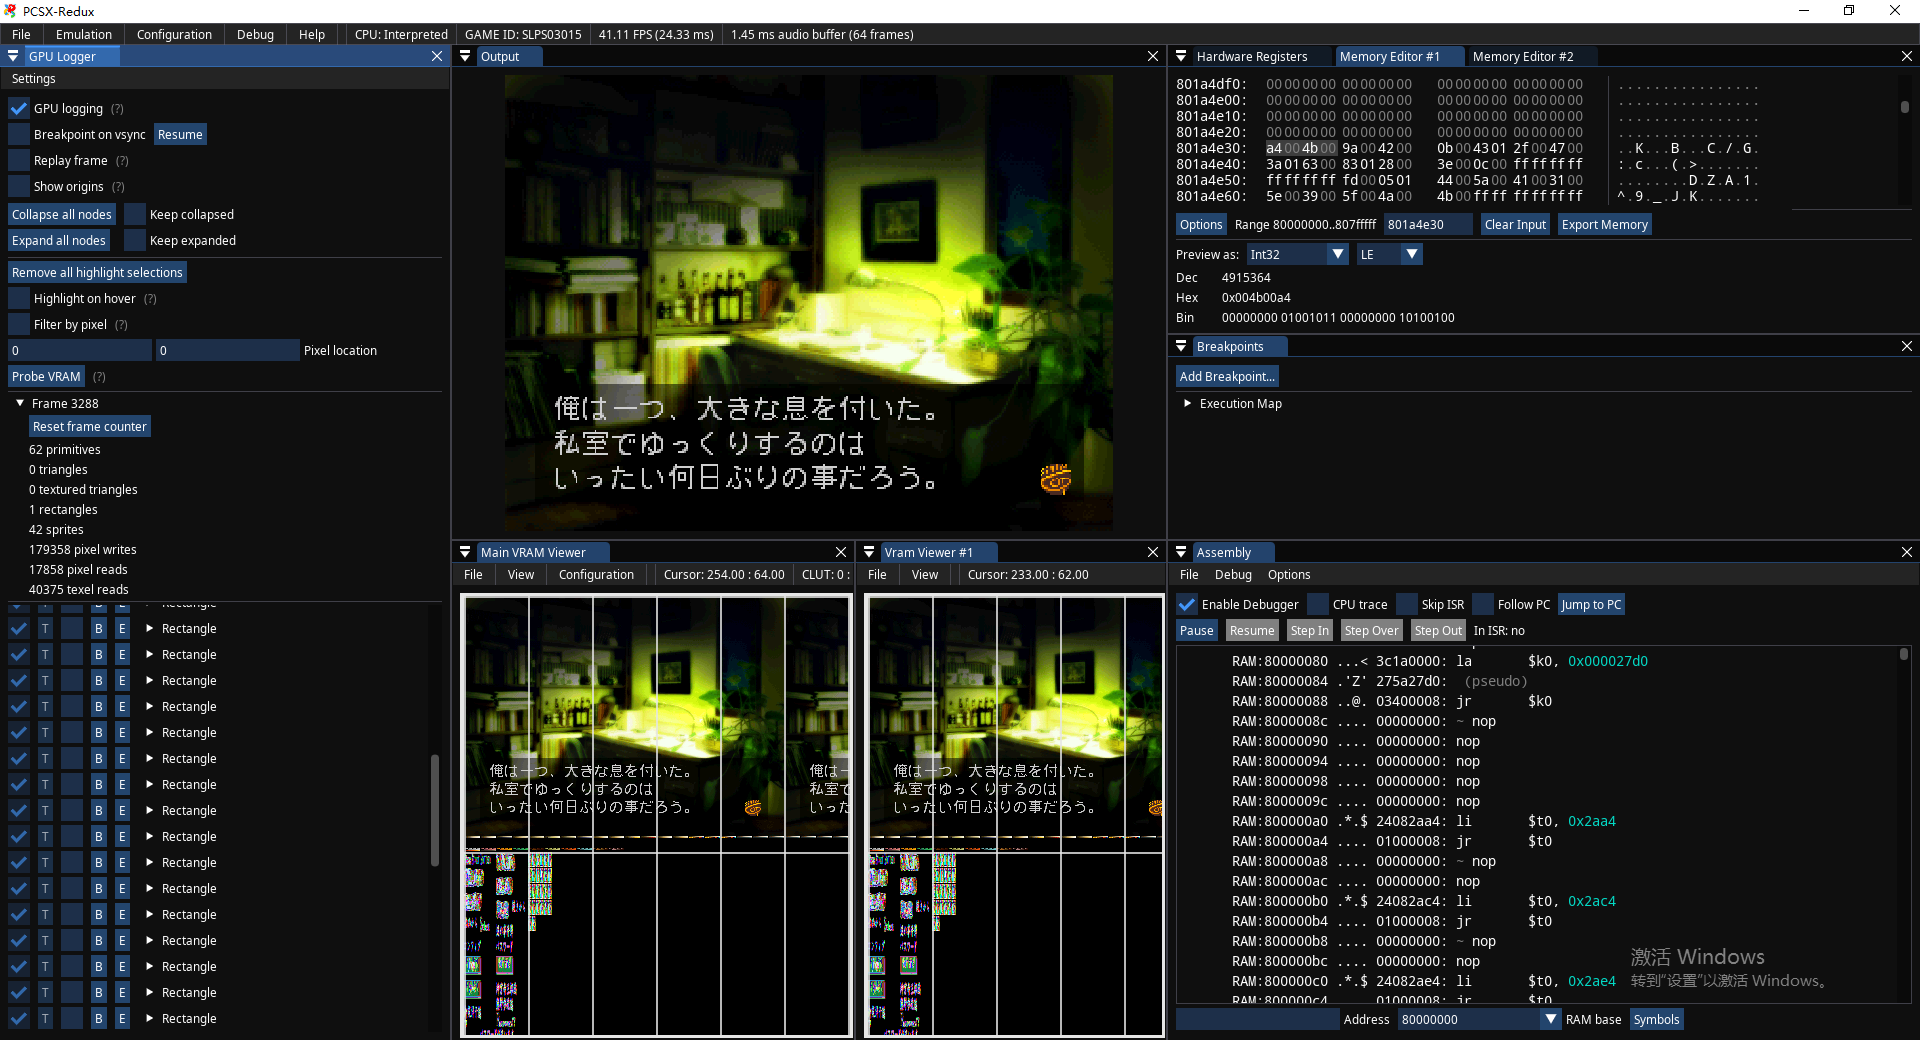Click the PCSX-Redux app icon in title bar
Viewport: 1920px width, 1040px height.
click(x=10, y=11)
